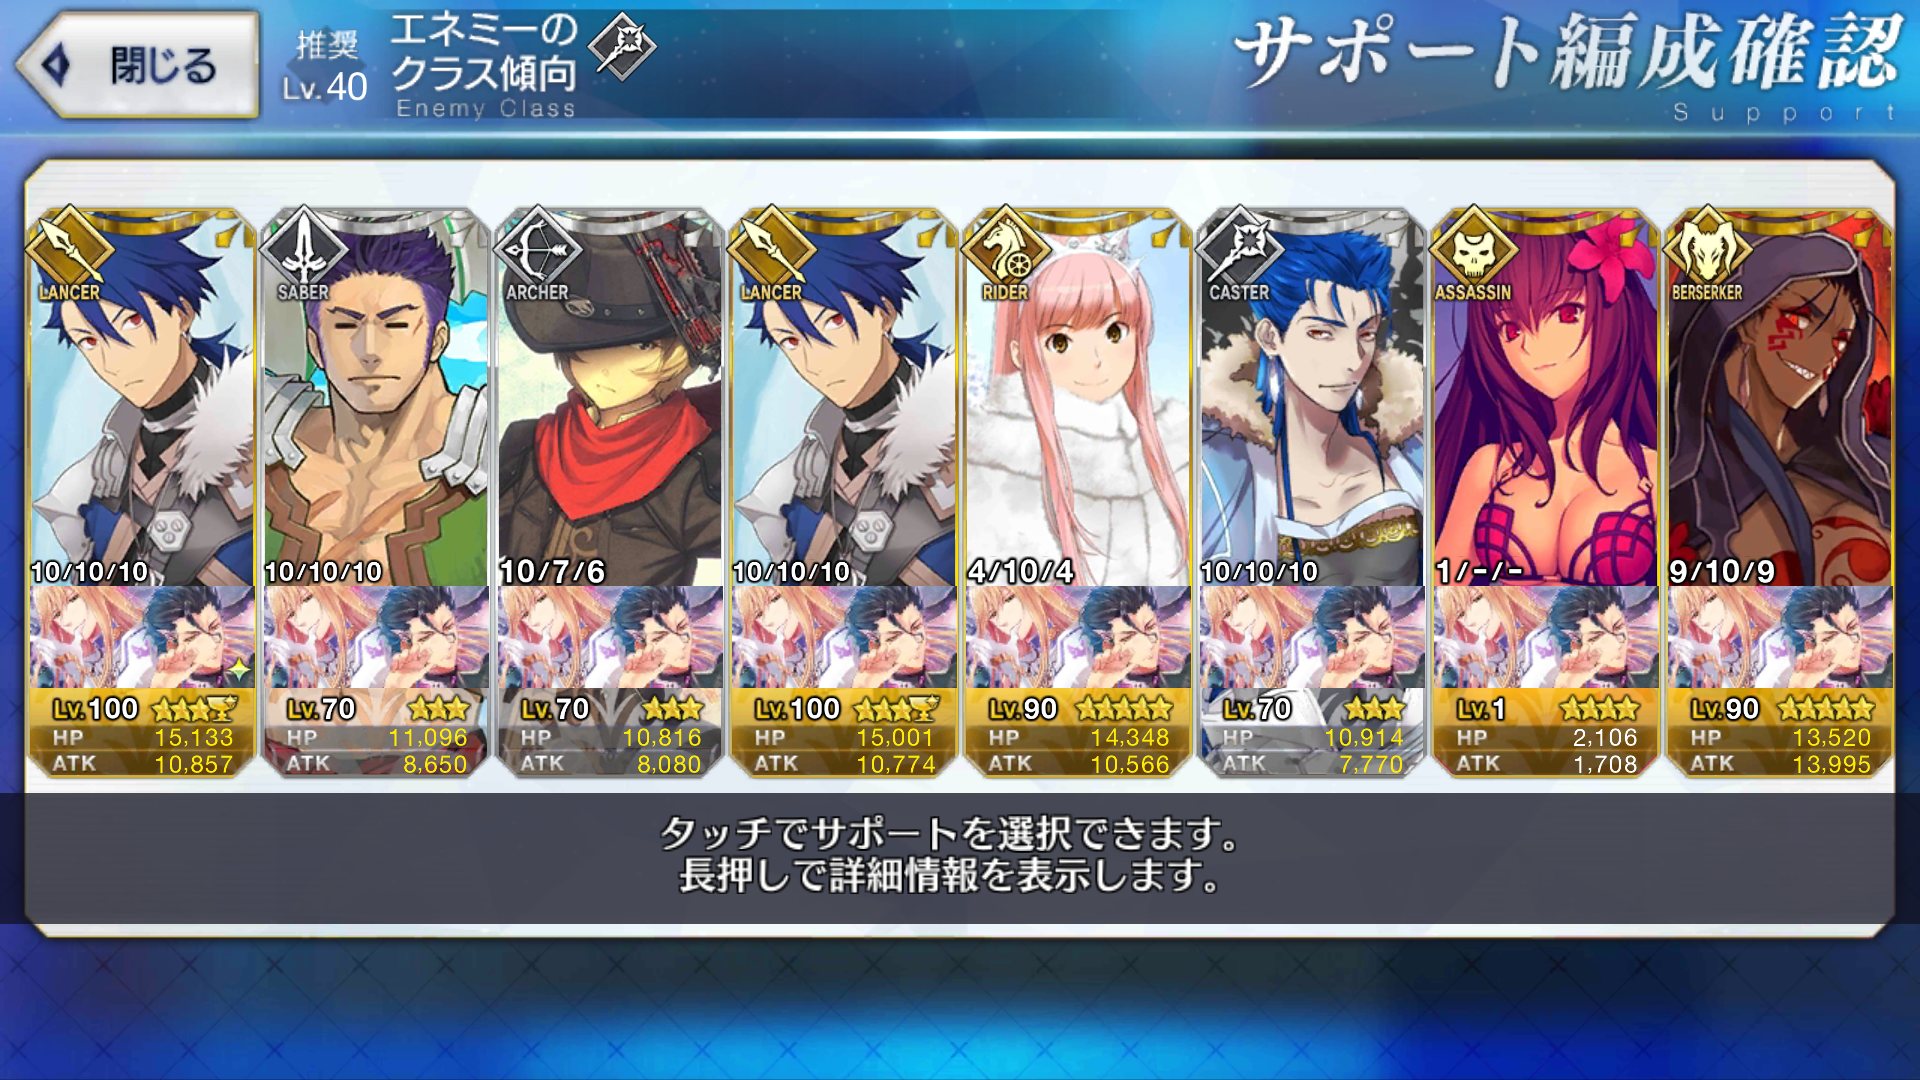Click the Lv.100 stats panel with HP 15,001
The height and width of the screenshot is (1080, 1920).
843,735
